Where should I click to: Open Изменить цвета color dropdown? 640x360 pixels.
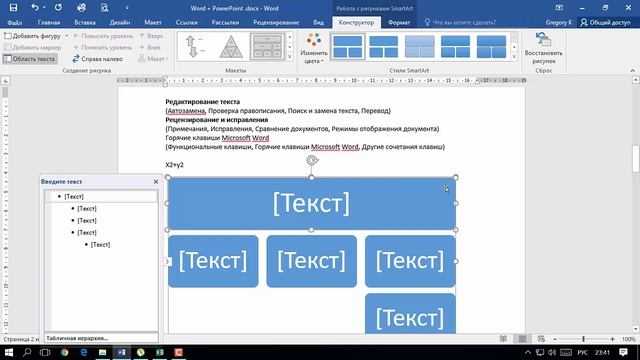pos(313,48)
